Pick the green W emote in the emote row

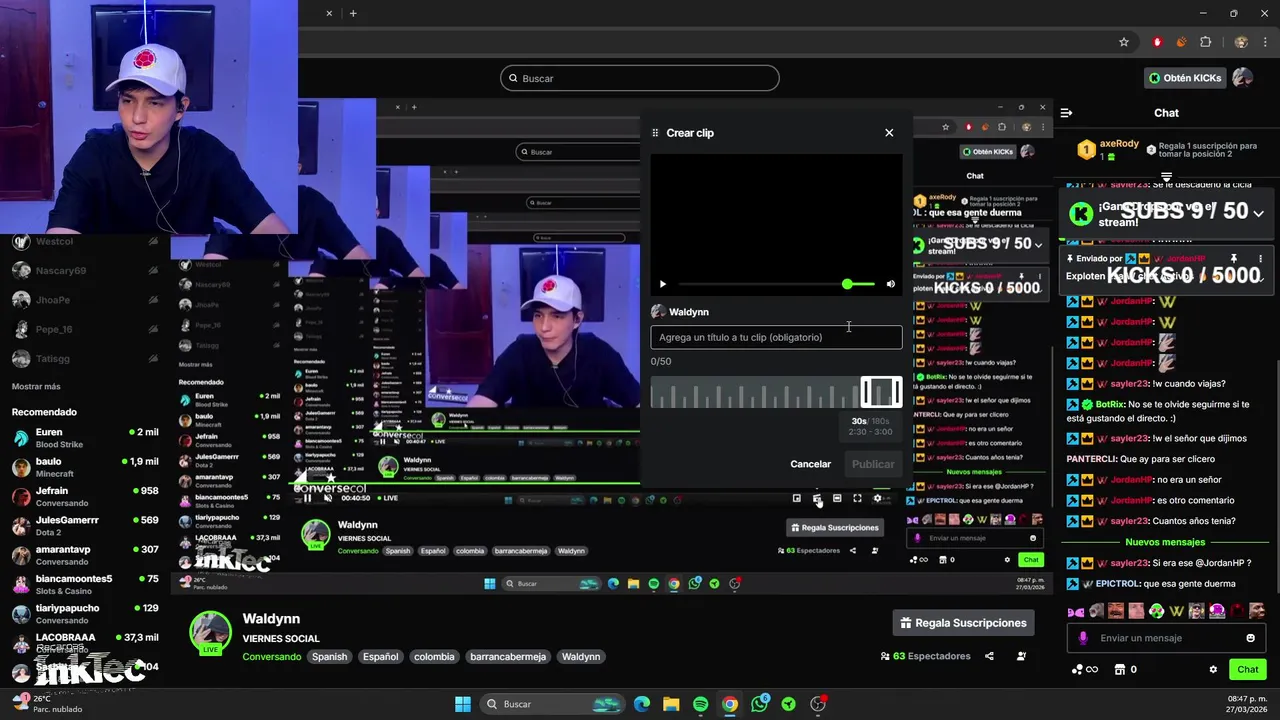pyautogui.click(x=1176, y=611)
